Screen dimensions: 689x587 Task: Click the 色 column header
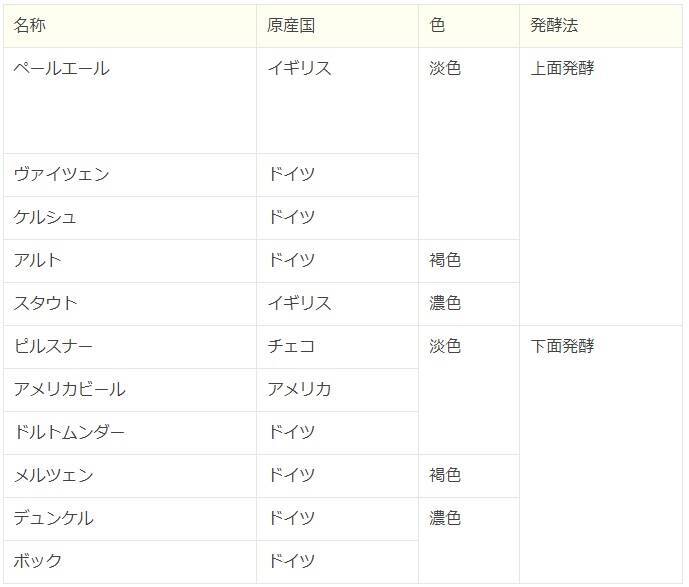pos(437,26)
